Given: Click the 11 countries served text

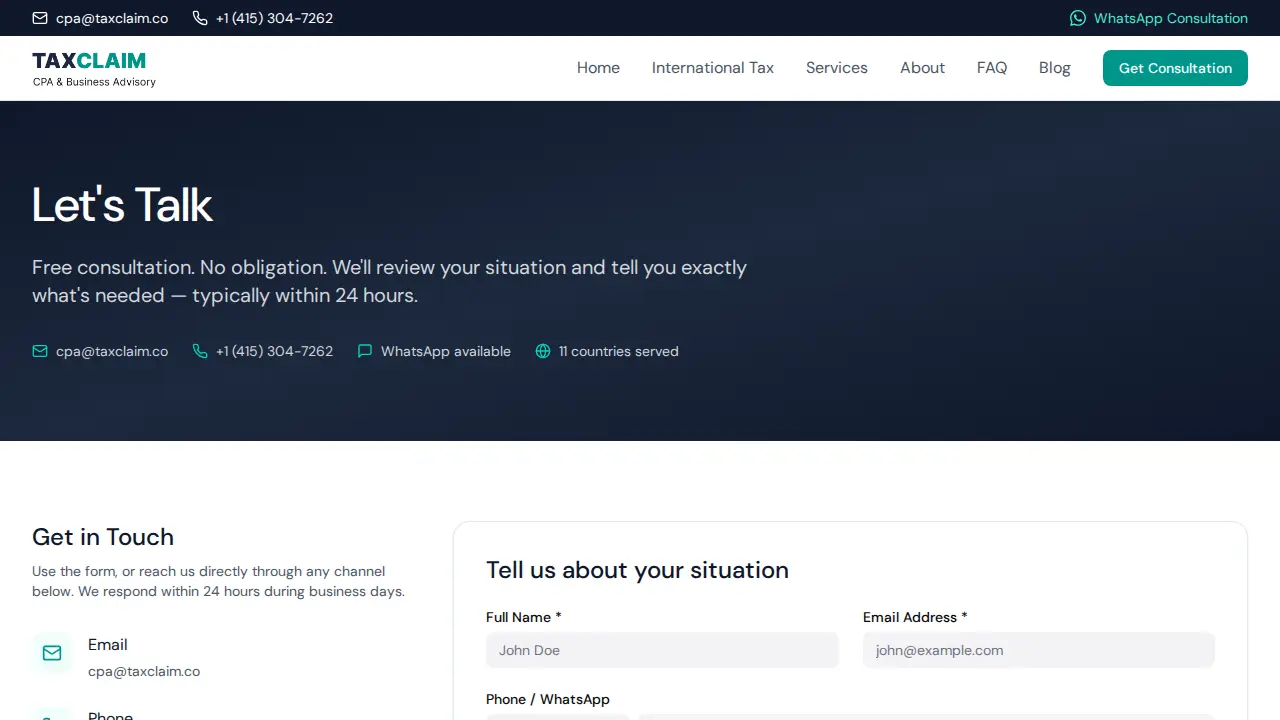Looking at the screenshot, I should [x=619, y=351].
